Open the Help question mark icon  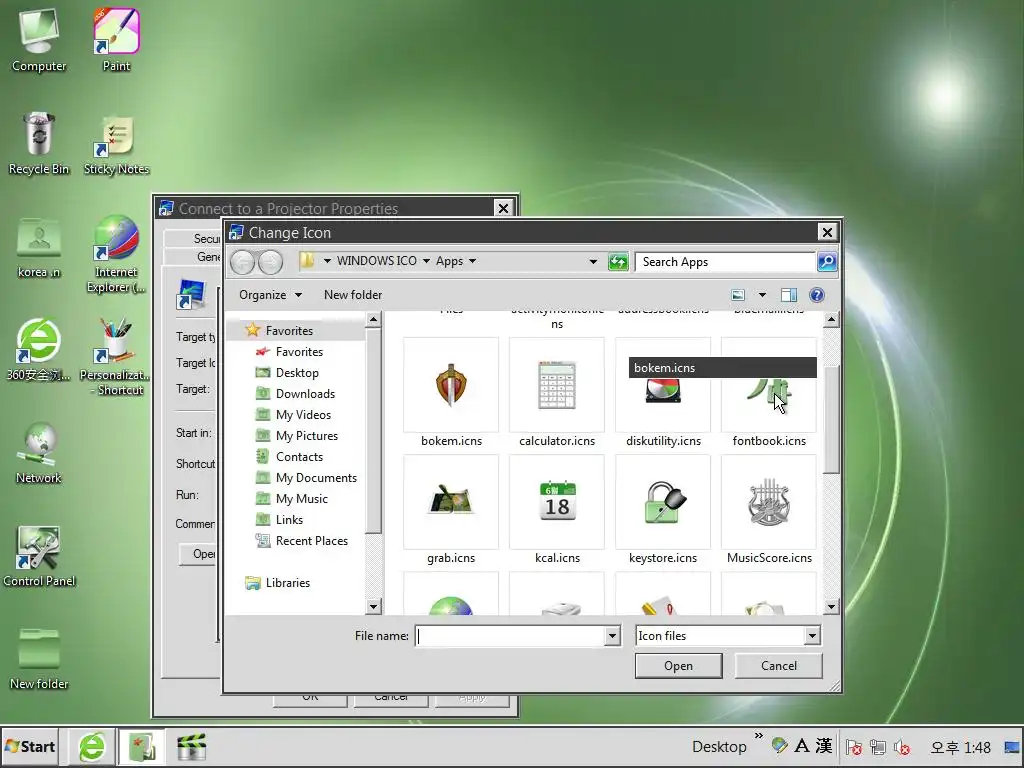click(816, 295)
